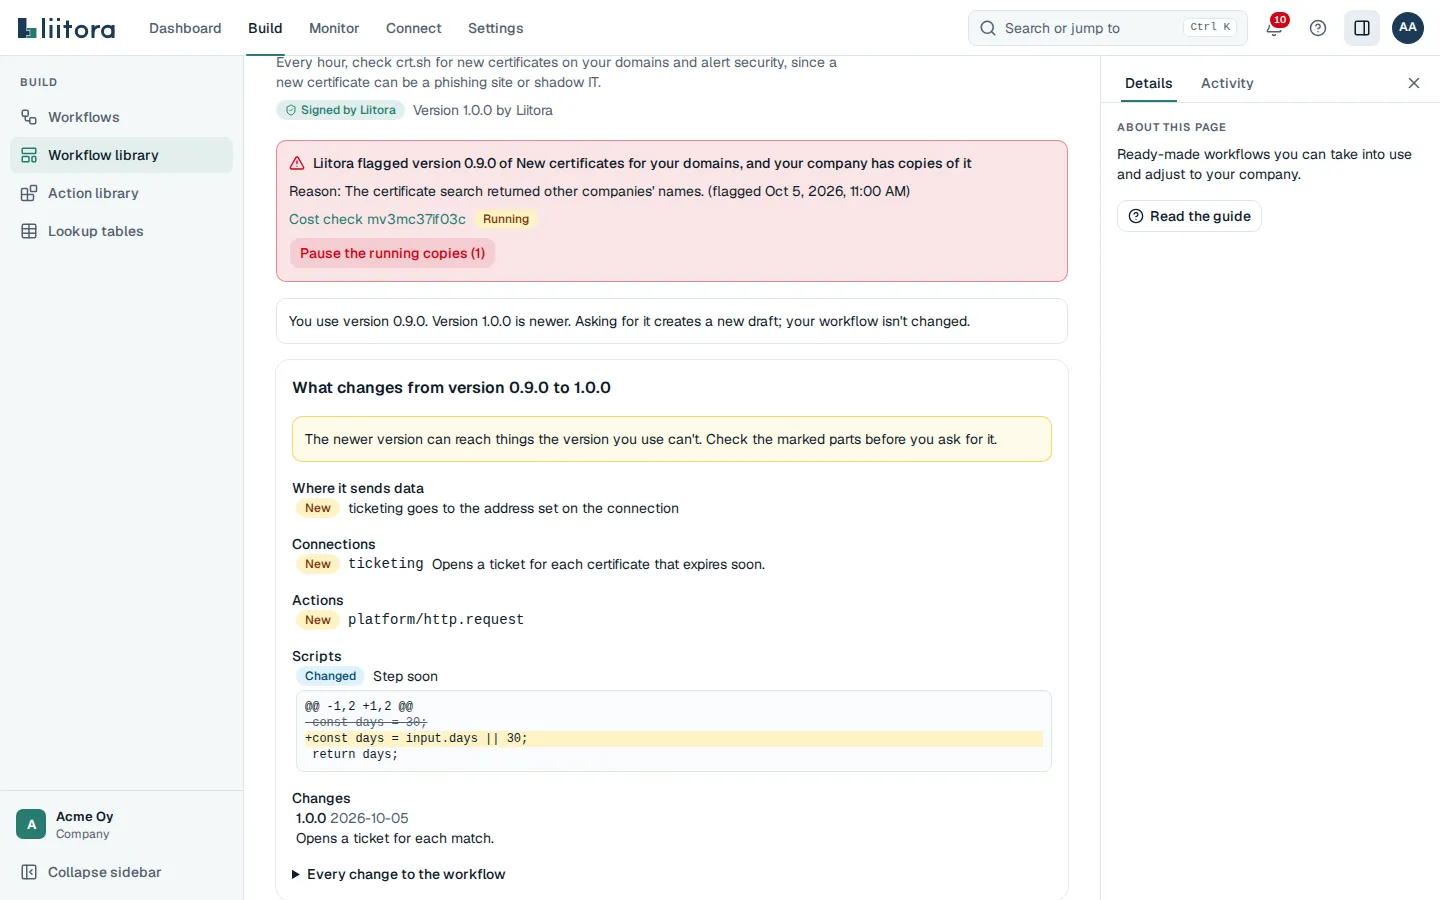
Task: Click the What changes from version heading
Action: 451,387
